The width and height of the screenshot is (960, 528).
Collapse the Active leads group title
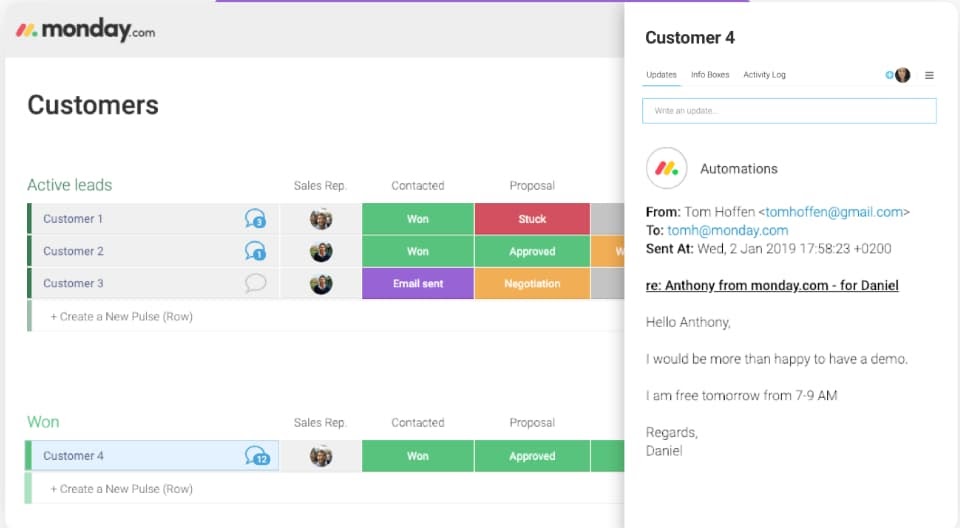click(x=69, y=185)
